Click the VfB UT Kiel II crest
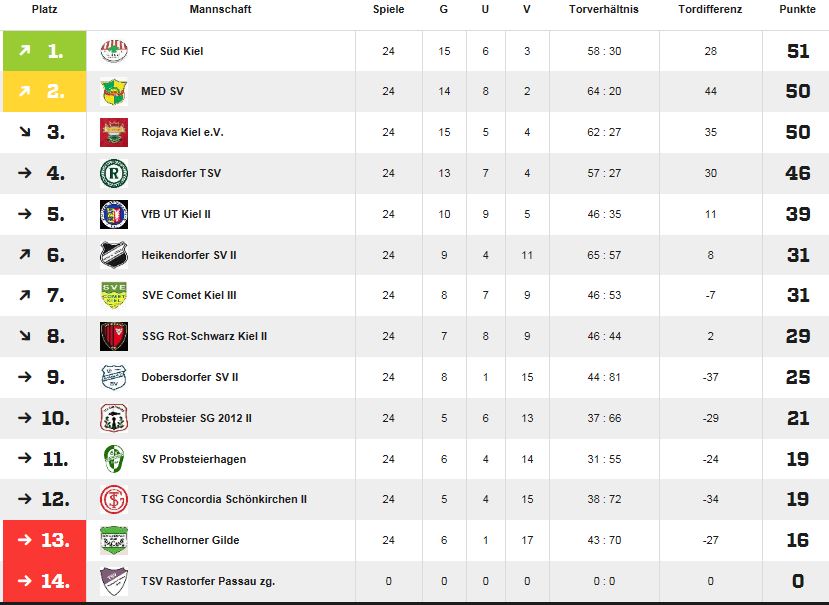 click(x=114, y=214)
